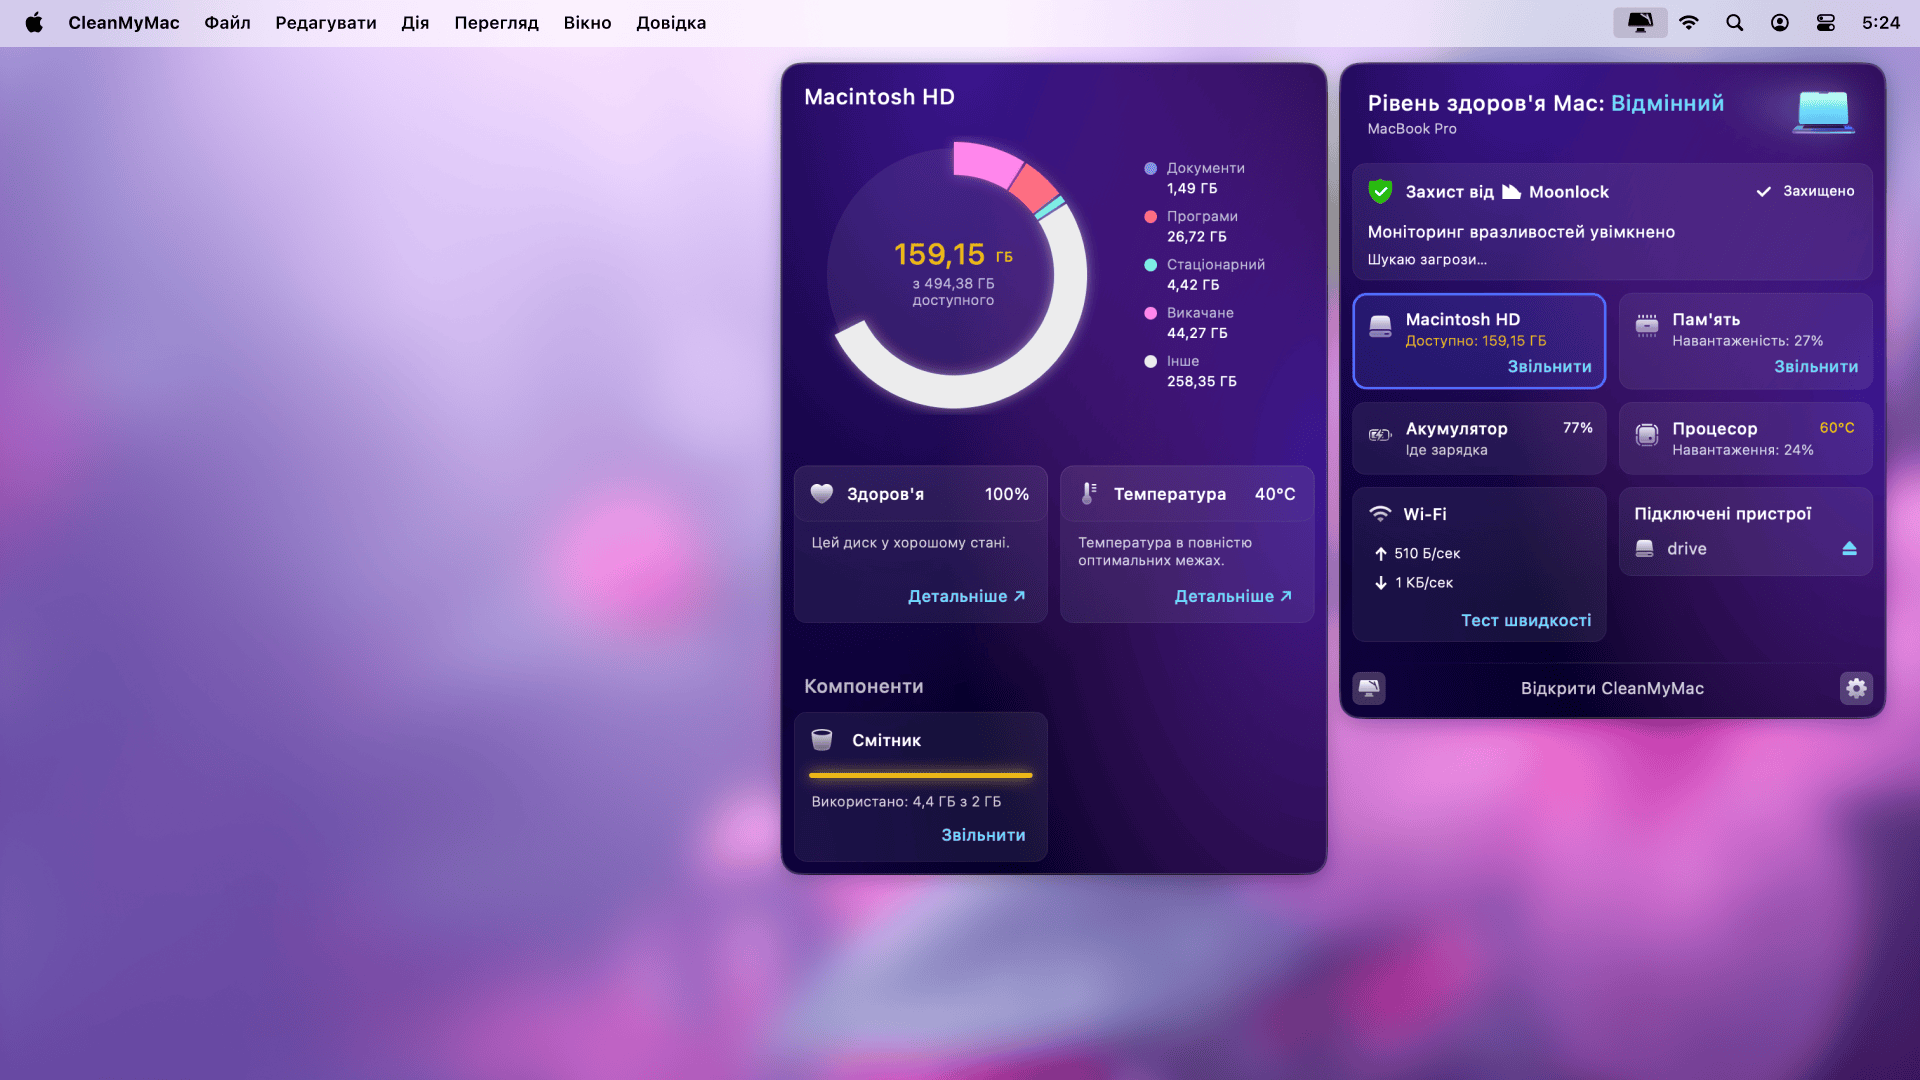
Task: Open the Дія menu
Action: pyautogui.click(x=415, y=22)
